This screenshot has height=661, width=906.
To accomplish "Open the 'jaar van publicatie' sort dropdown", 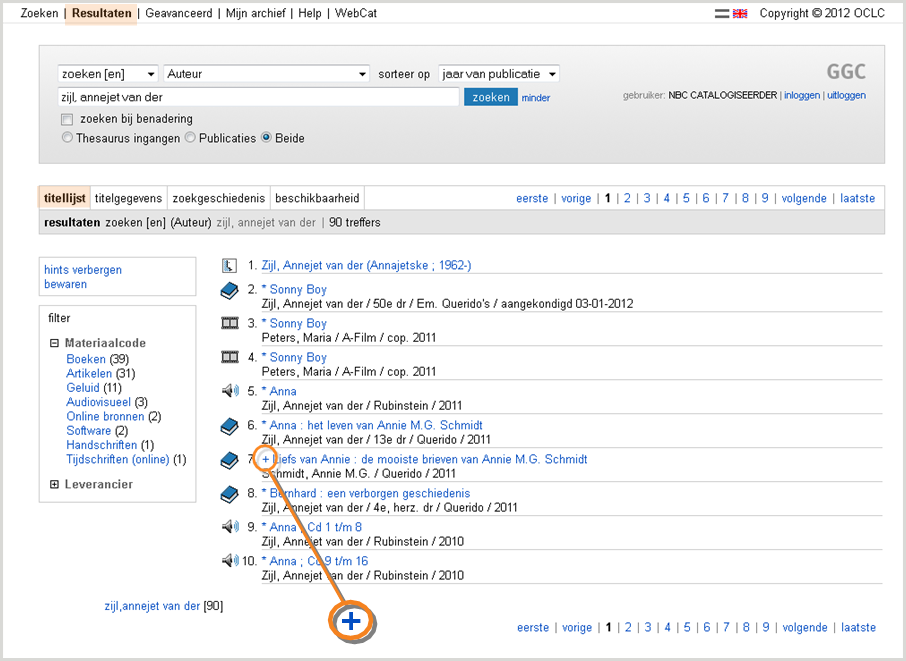I will (x=498, y=74).
